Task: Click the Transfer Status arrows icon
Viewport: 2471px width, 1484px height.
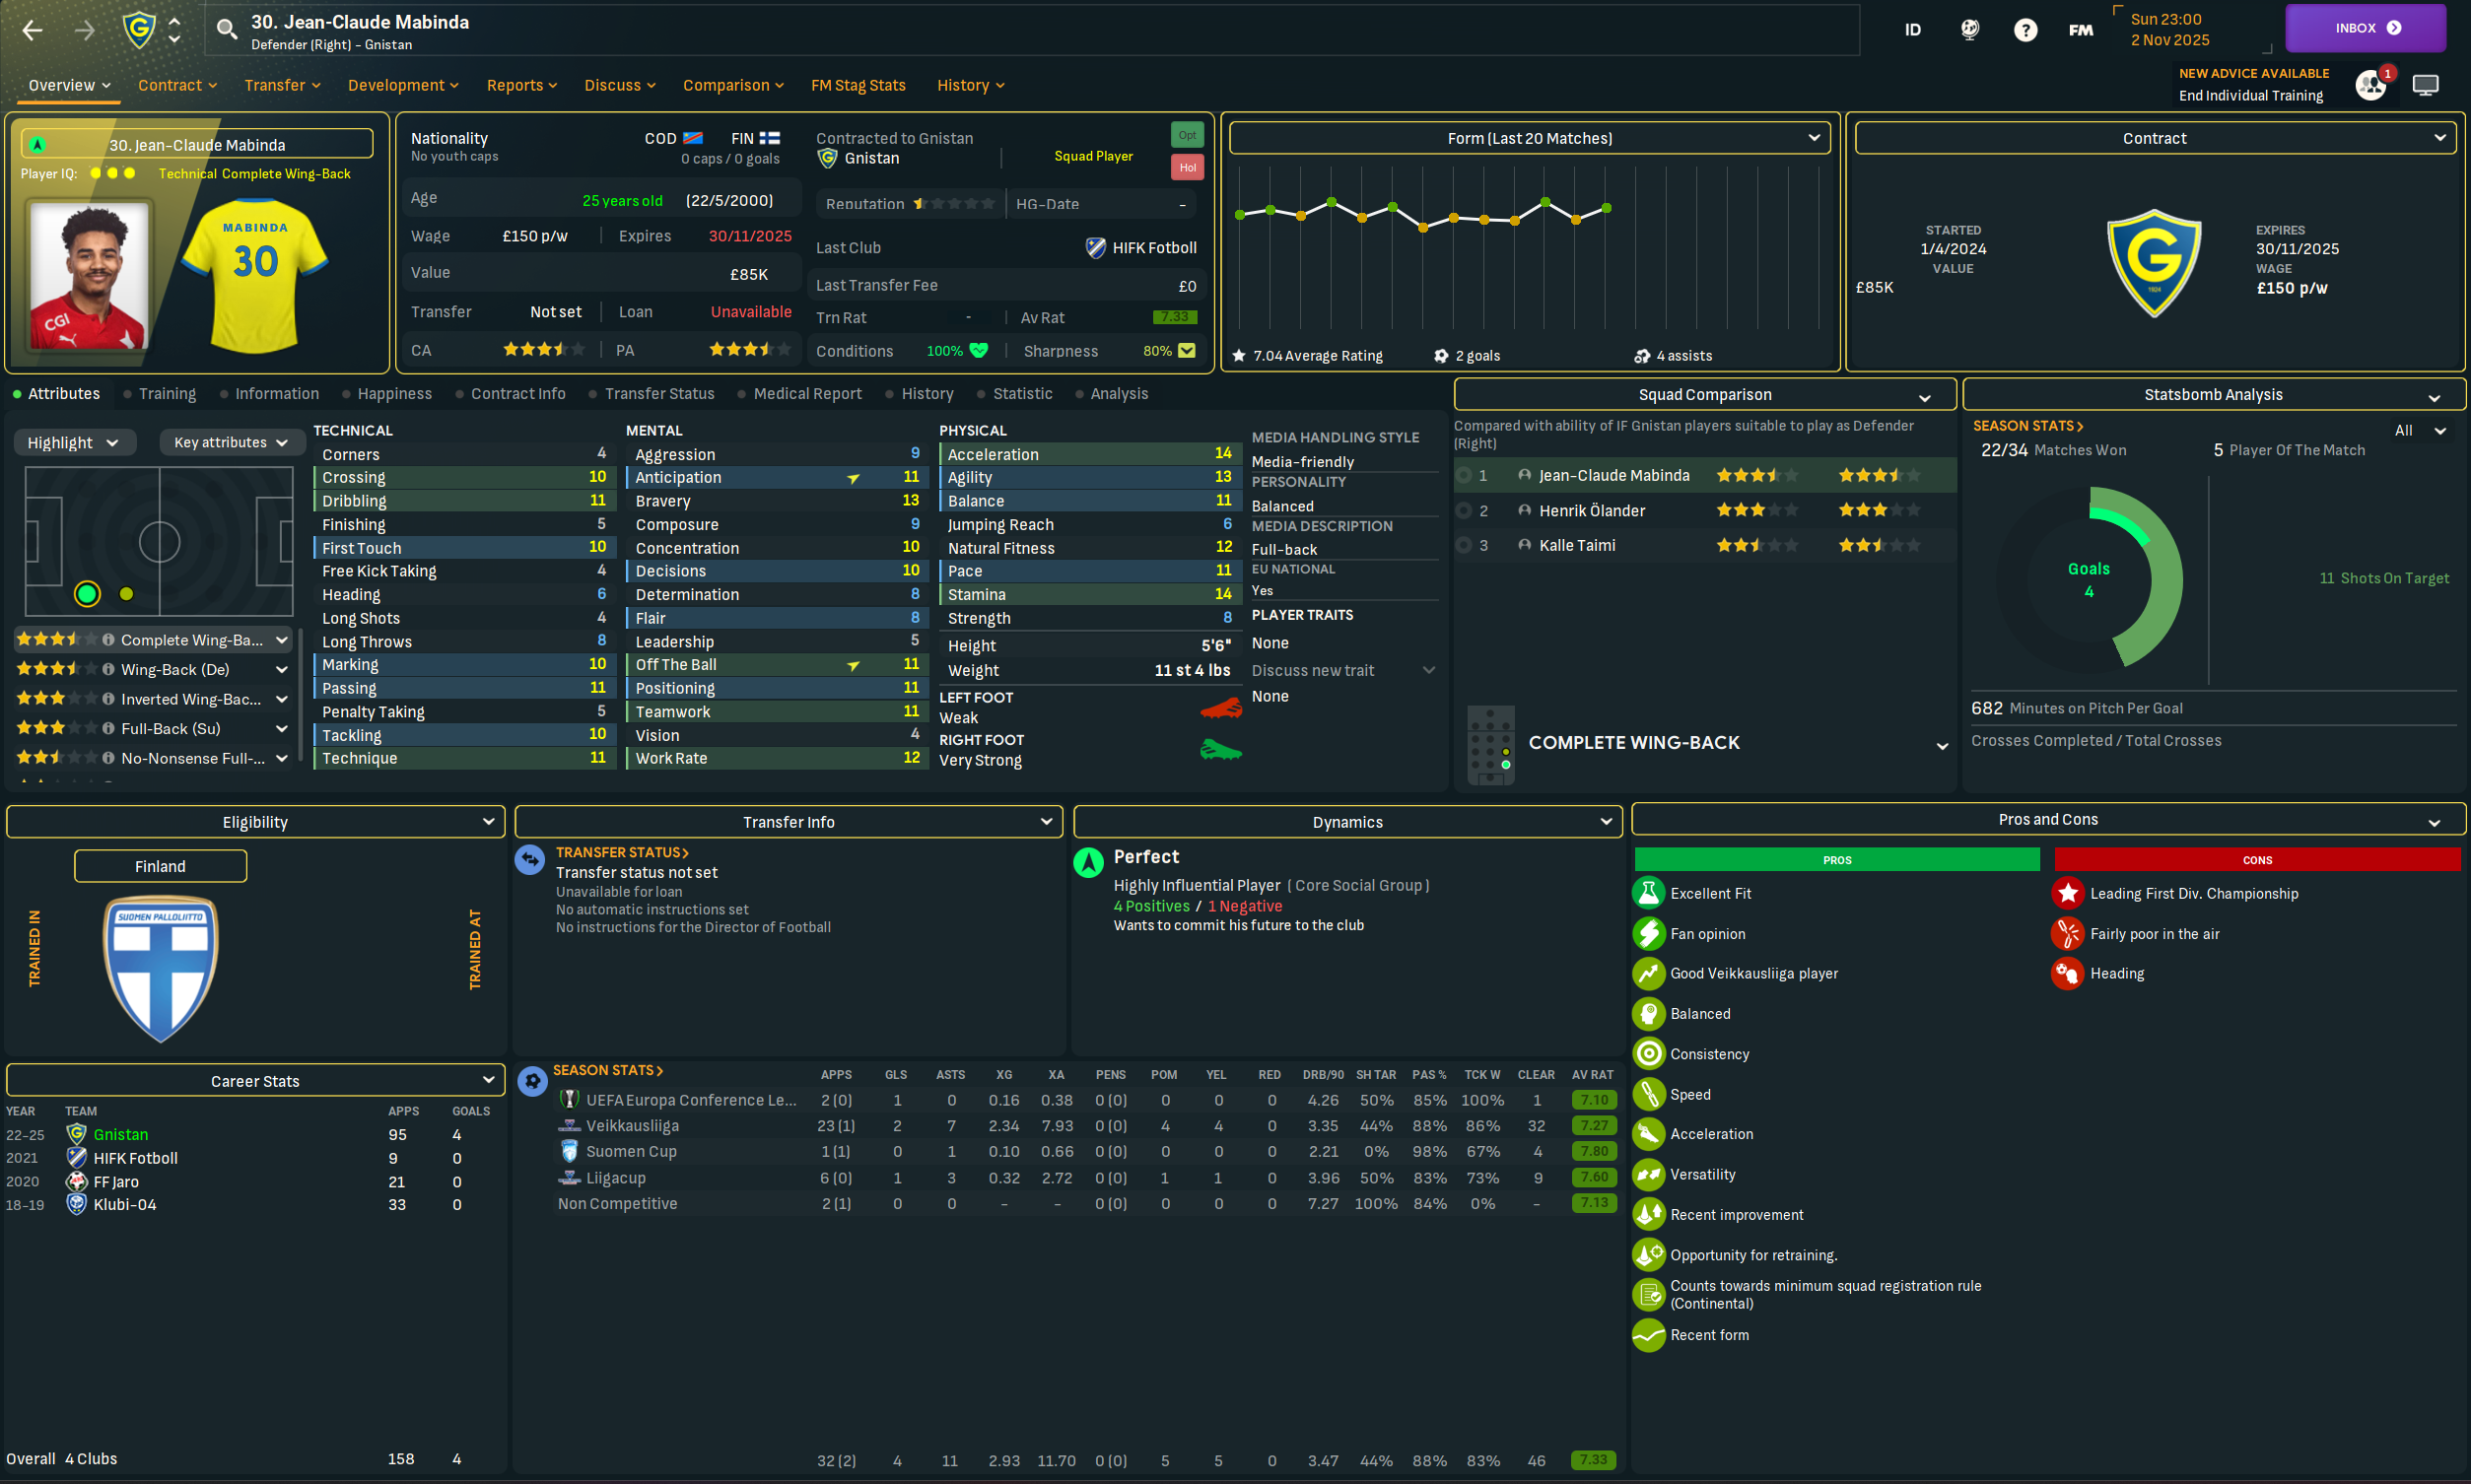Action: click(529, 860)
